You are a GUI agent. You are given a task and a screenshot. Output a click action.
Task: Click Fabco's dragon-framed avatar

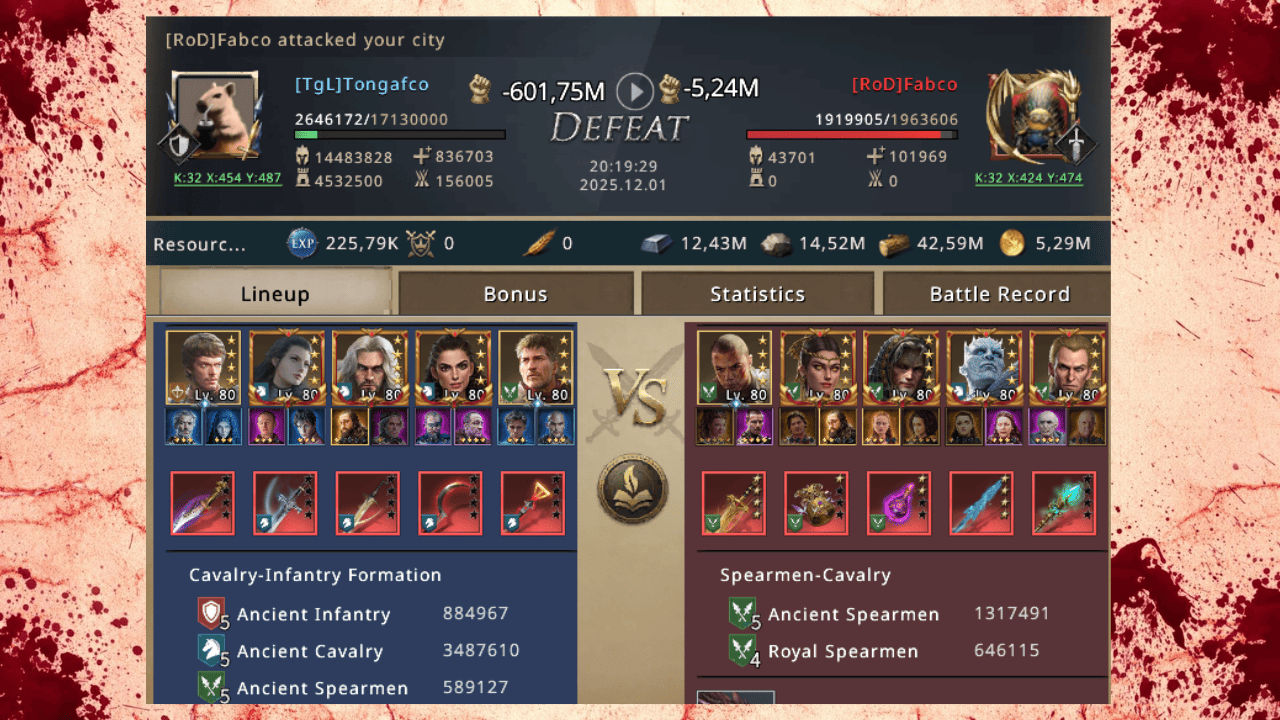(x=1033, y=115)
